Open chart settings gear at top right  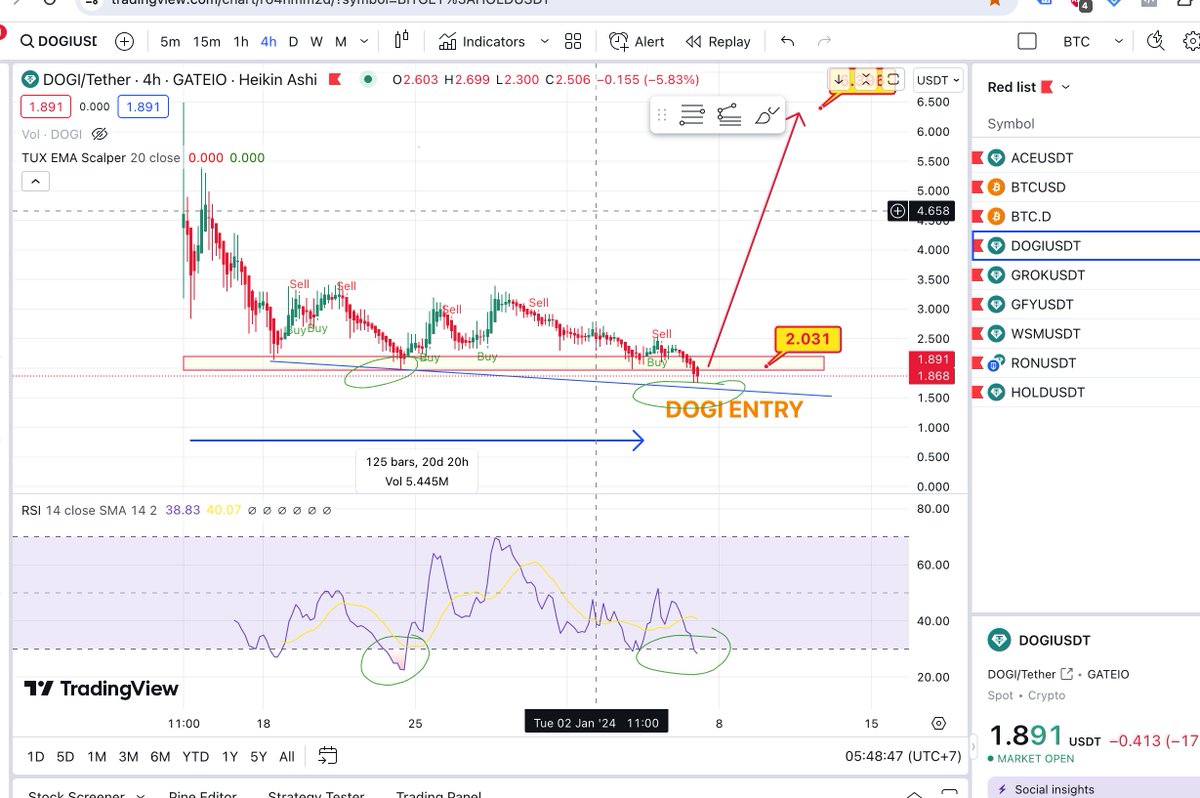pyautogui.click(x=1190, y=41)
